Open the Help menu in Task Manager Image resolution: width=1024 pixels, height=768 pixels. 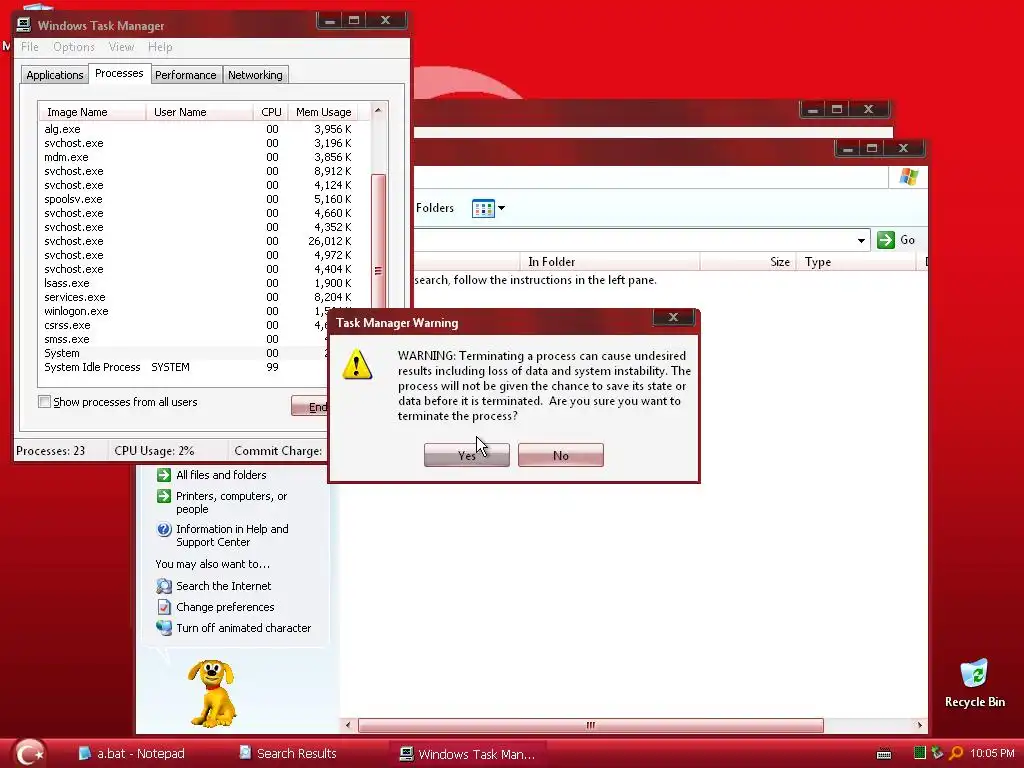(160, 47)
